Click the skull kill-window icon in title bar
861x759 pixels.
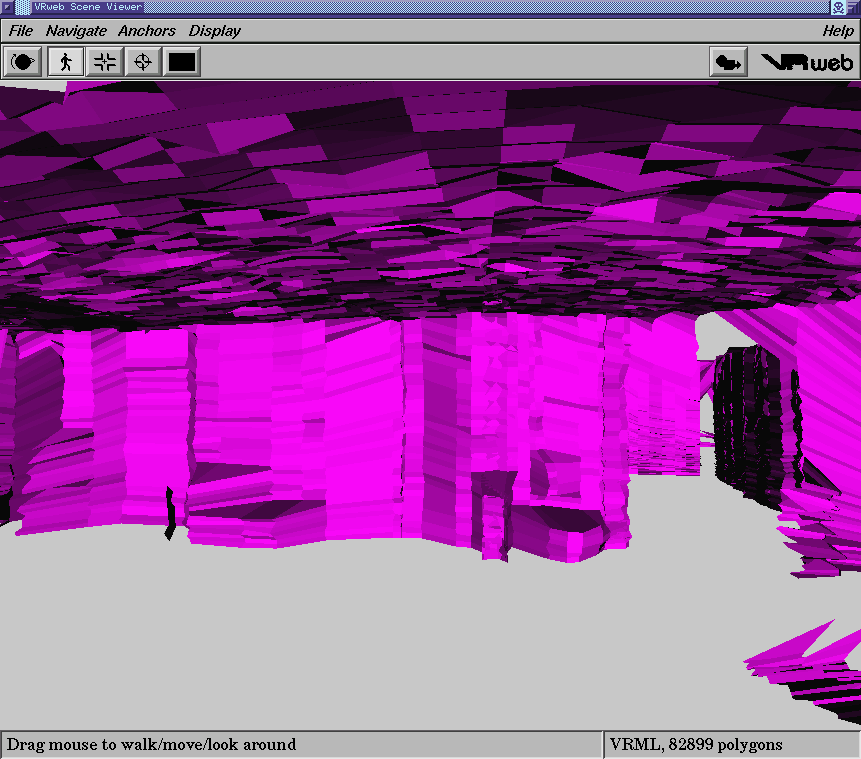click(837, 7)
